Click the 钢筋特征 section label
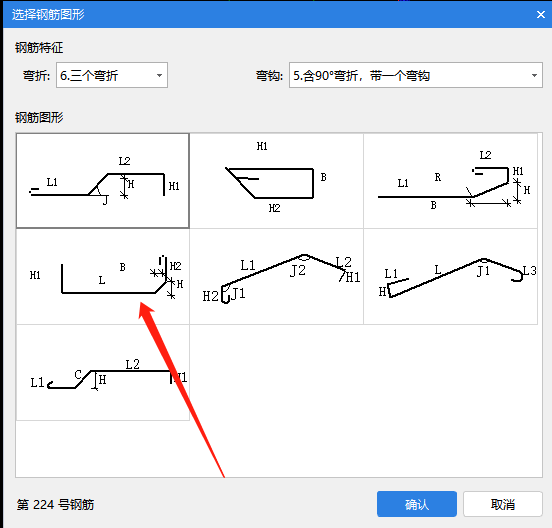 click(x=39, y=48)
